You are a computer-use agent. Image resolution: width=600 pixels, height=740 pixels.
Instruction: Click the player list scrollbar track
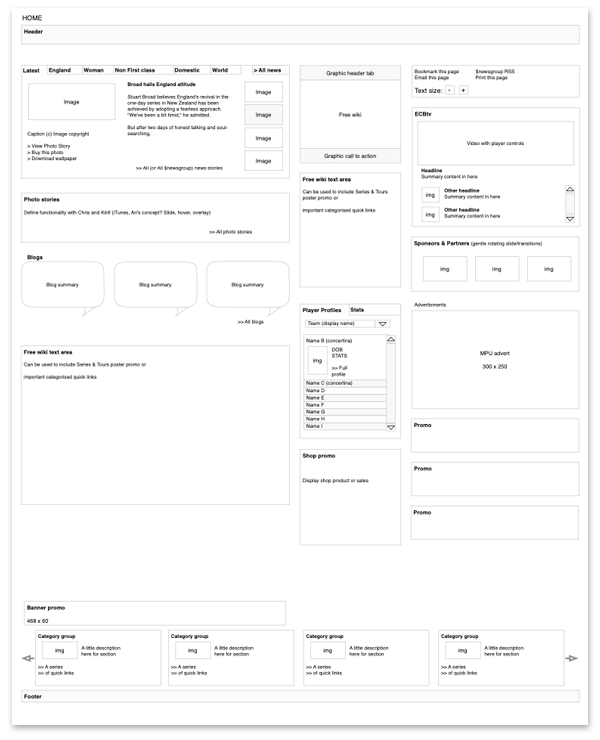click(x=391, y=383)
